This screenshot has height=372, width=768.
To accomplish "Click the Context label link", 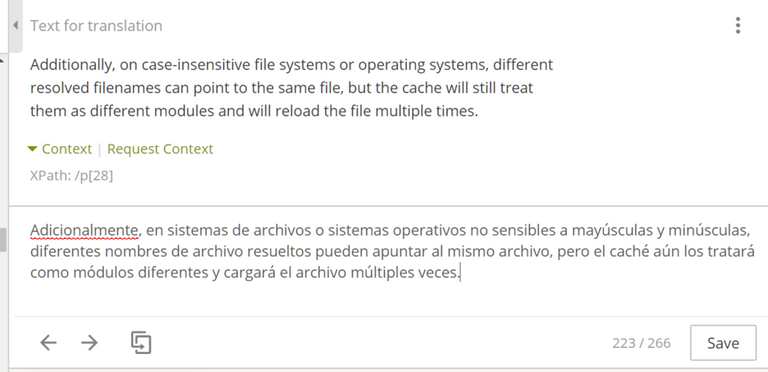I will [67, 149].
